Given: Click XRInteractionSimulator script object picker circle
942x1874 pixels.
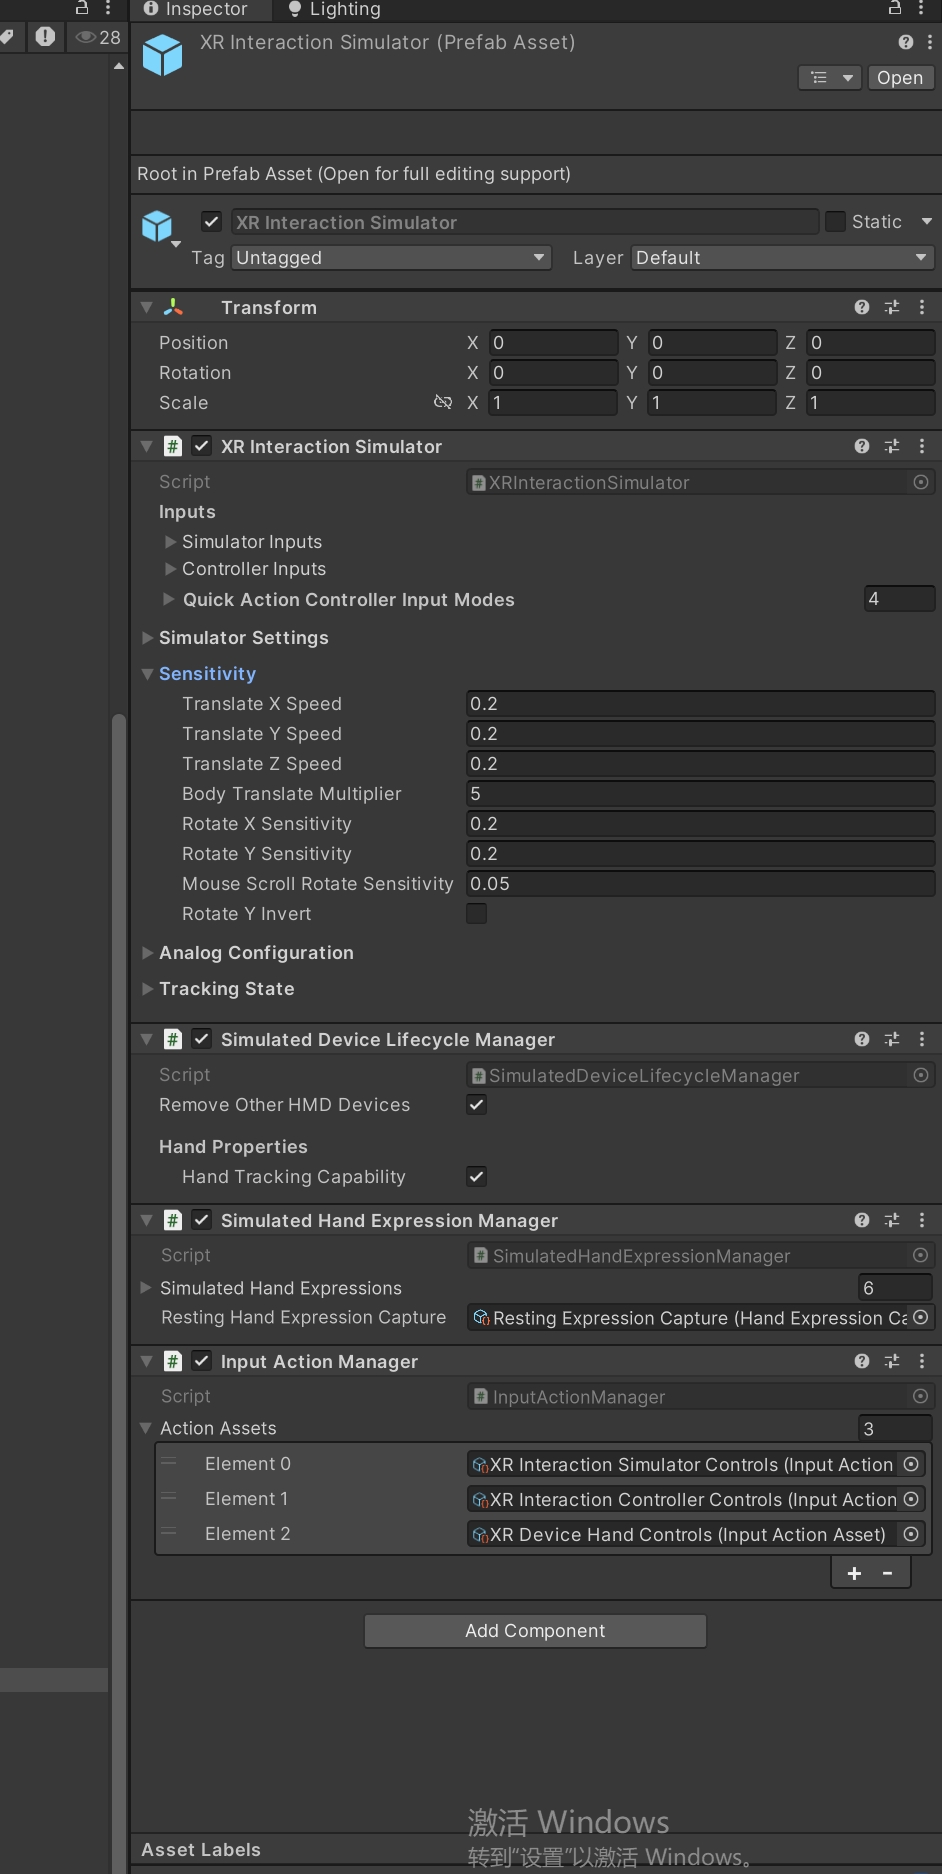Looking at the screenshot, I should point(921,482).
